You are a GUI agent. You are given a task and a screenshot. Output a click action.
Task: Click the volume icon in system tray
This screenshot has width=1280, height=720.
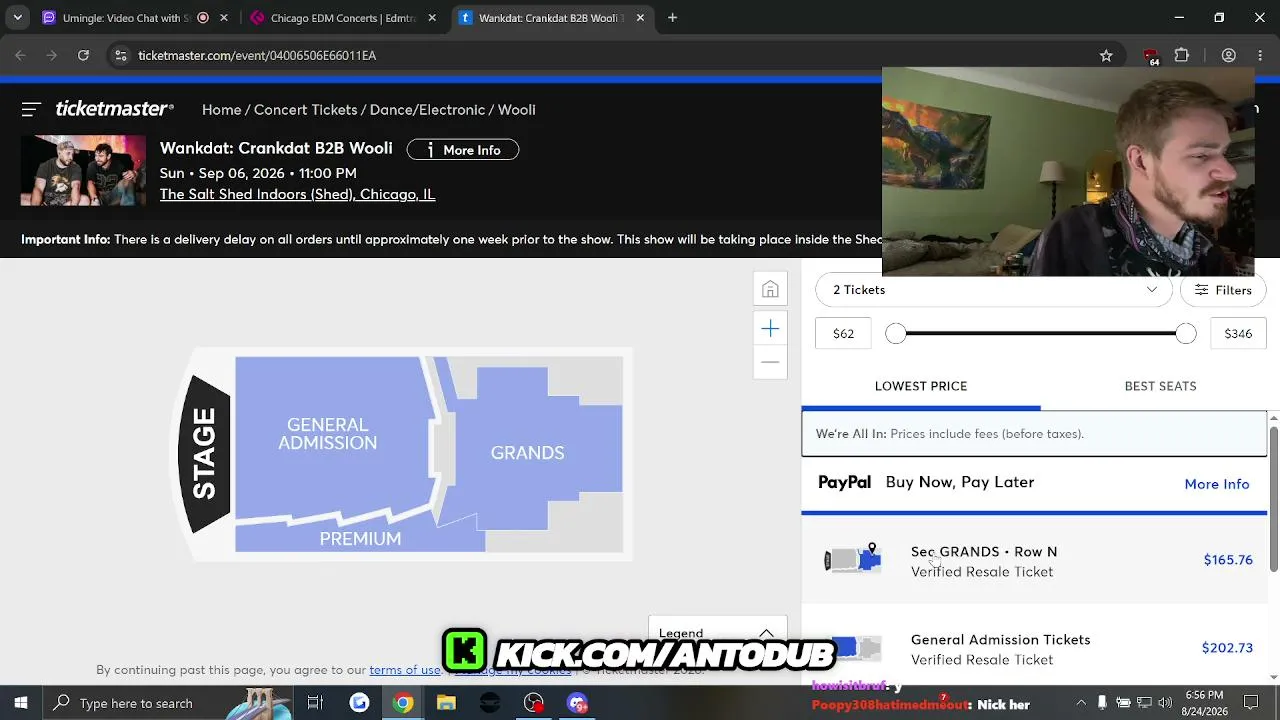[1165, 703]
